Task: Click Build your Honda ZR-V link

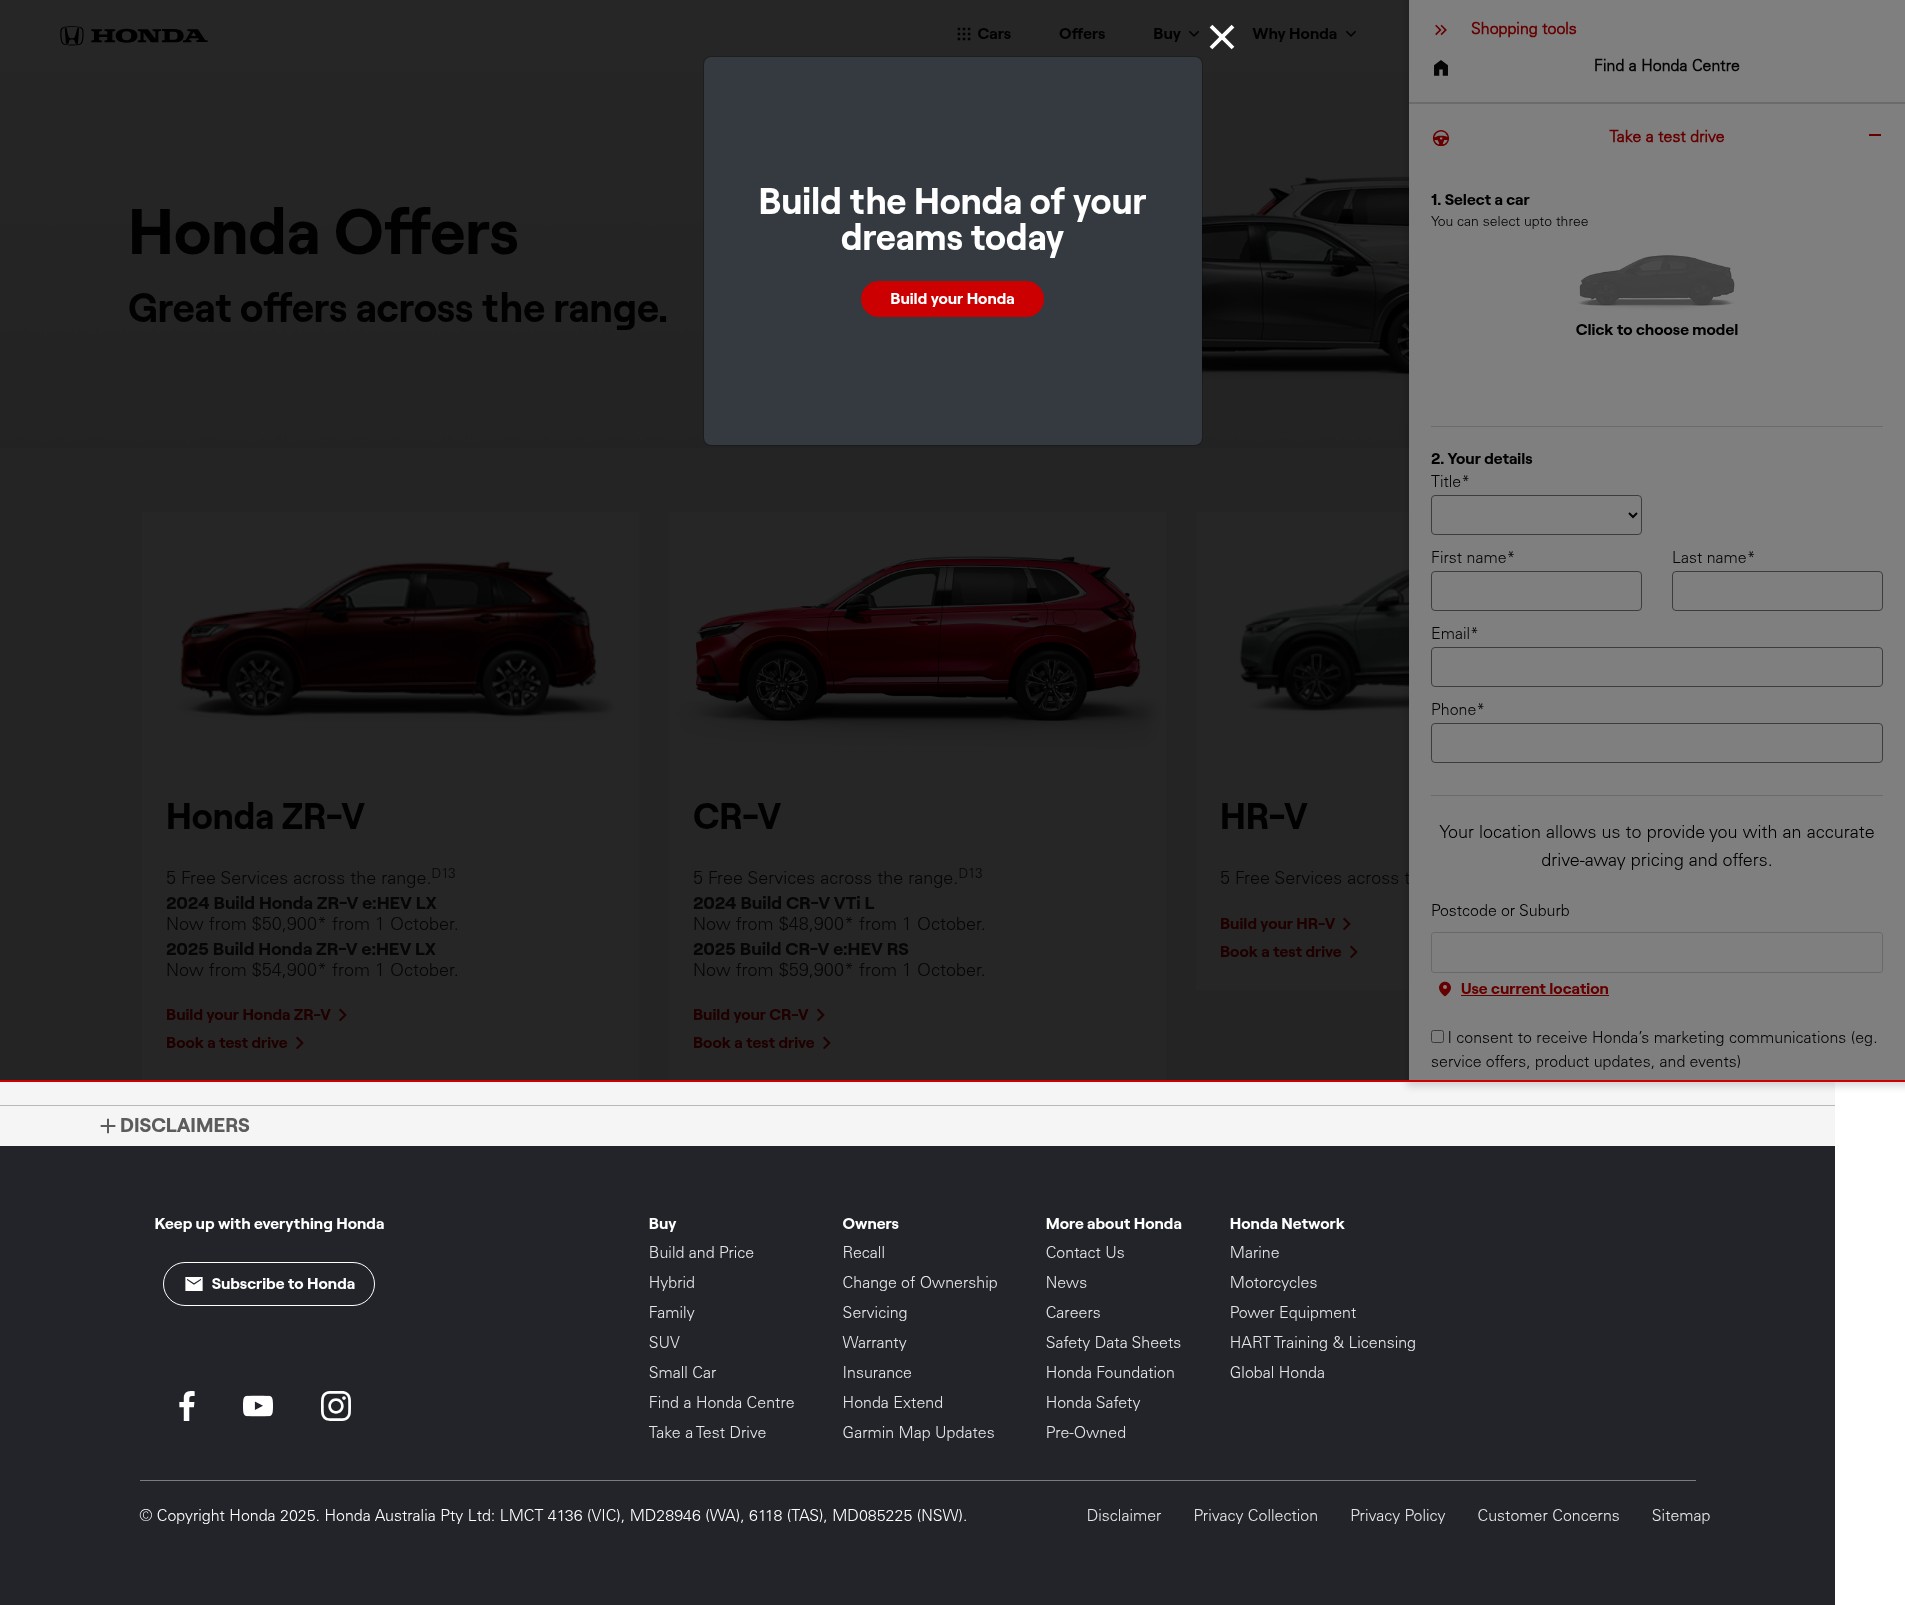Action: pyautogui.click(x=256, y=1015)
